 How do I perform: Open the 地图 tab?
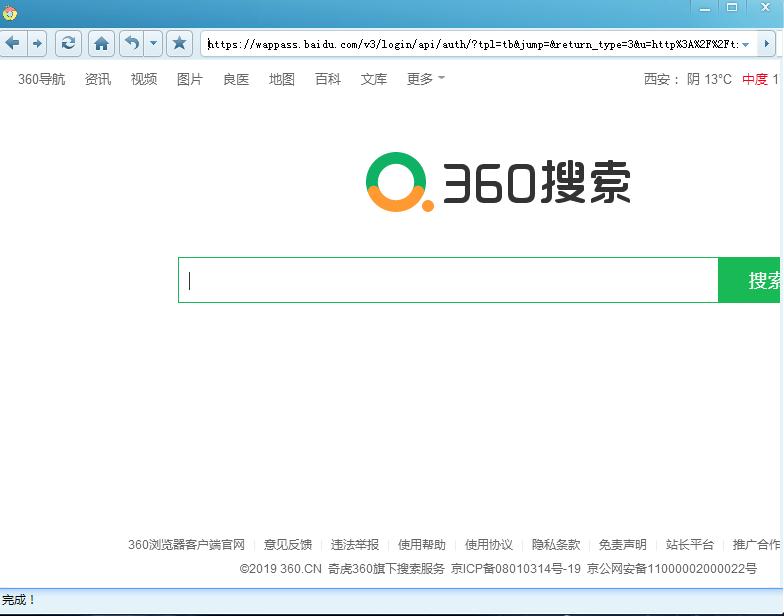coord(282,79)
